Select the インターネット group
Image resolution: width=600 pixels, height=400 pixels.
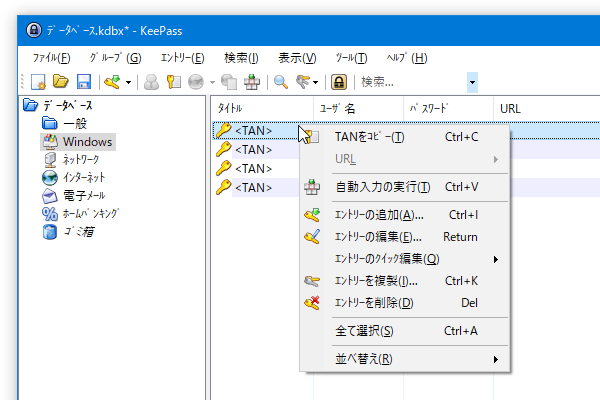click(x=84, y=178)
